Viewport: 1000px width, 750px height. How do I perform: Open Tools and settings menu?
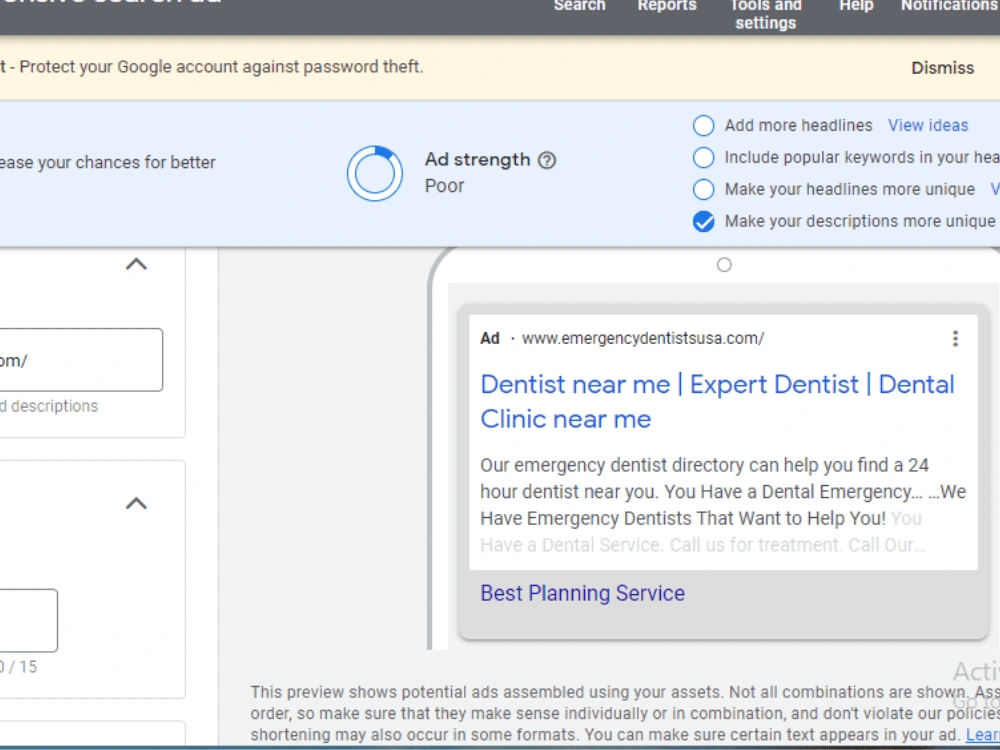[x=765, y=14]
